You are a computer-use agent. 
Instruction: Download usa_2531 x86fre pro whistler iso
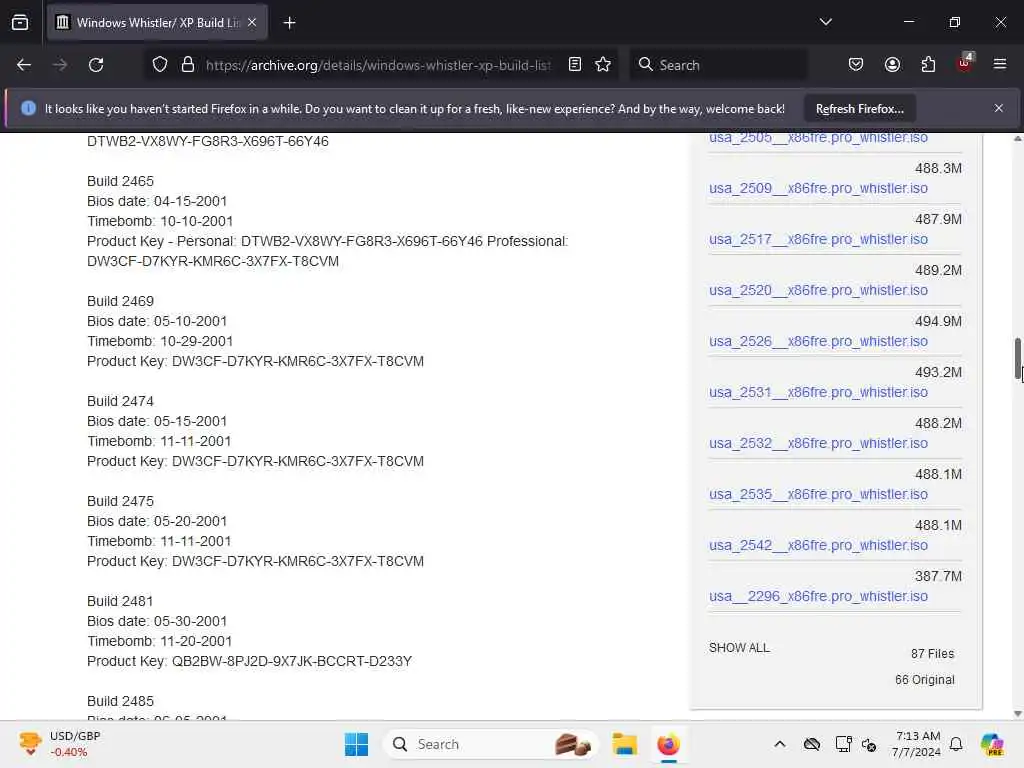coord(818,392)
